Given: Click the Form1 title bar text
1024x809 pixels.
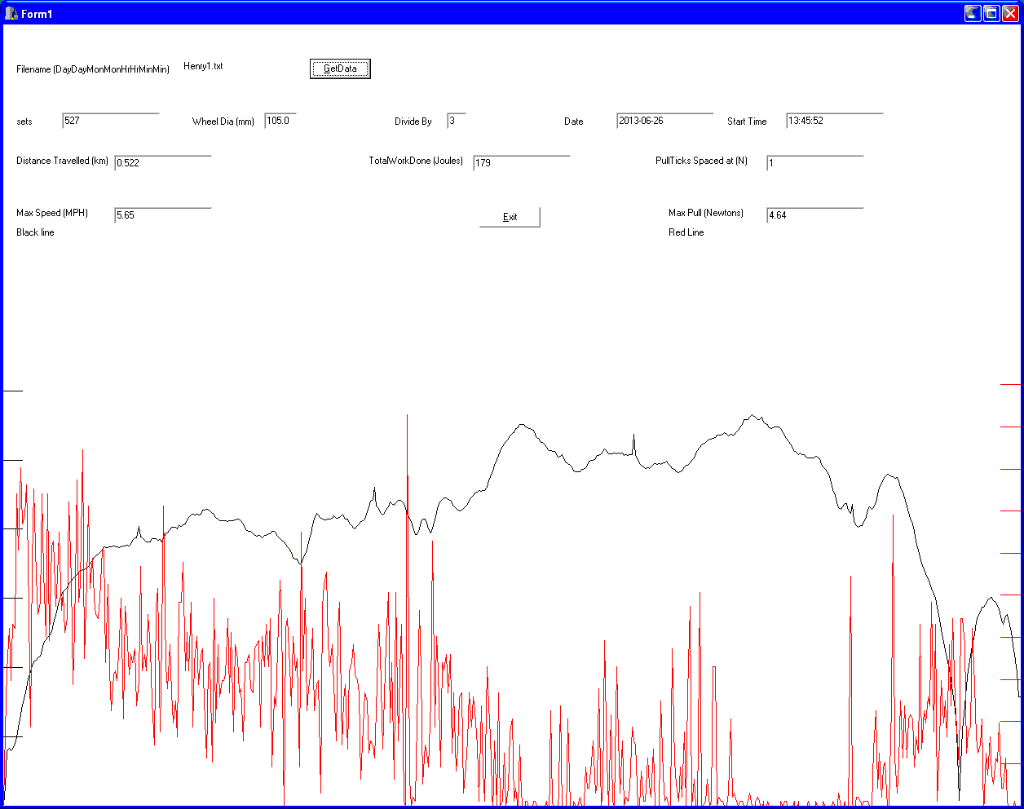Looking at the screenshot, I should point(37,14).
